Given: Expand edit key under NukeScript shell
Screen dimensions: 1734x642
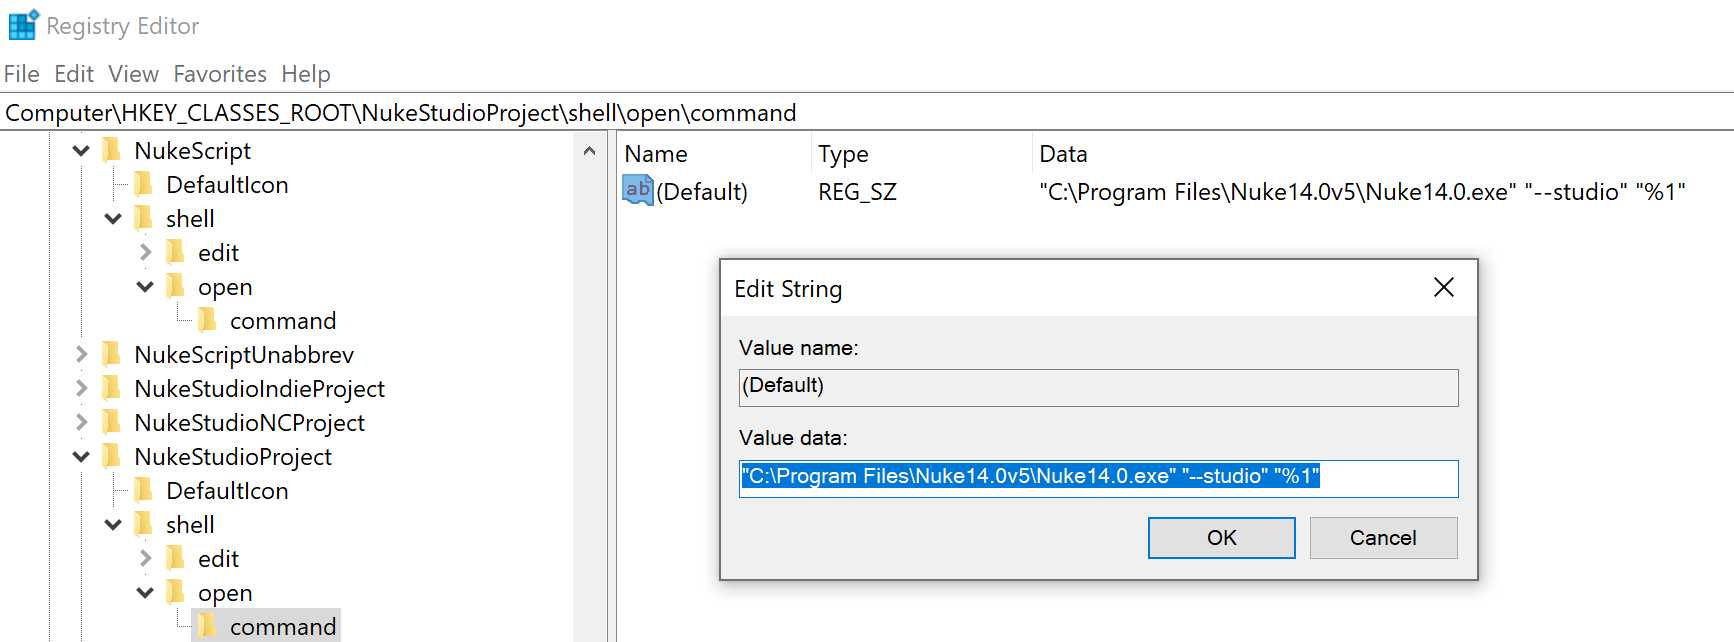Looking at the screenshot, I should coord(145,253).
